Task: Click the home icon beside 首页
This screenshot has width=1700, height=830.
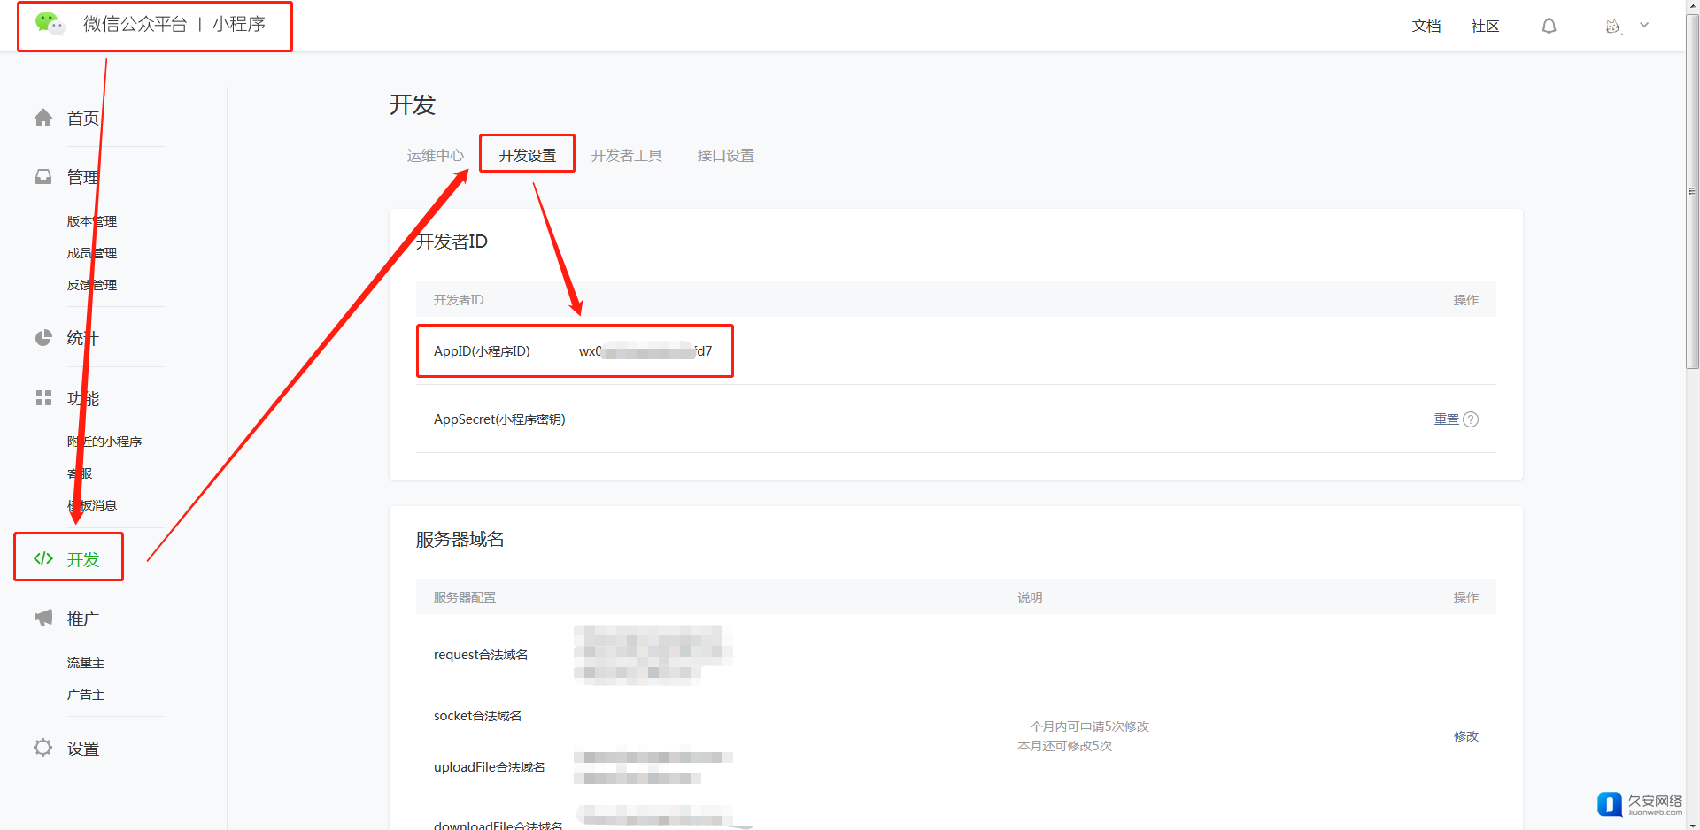Action: (x=43, y=118)
